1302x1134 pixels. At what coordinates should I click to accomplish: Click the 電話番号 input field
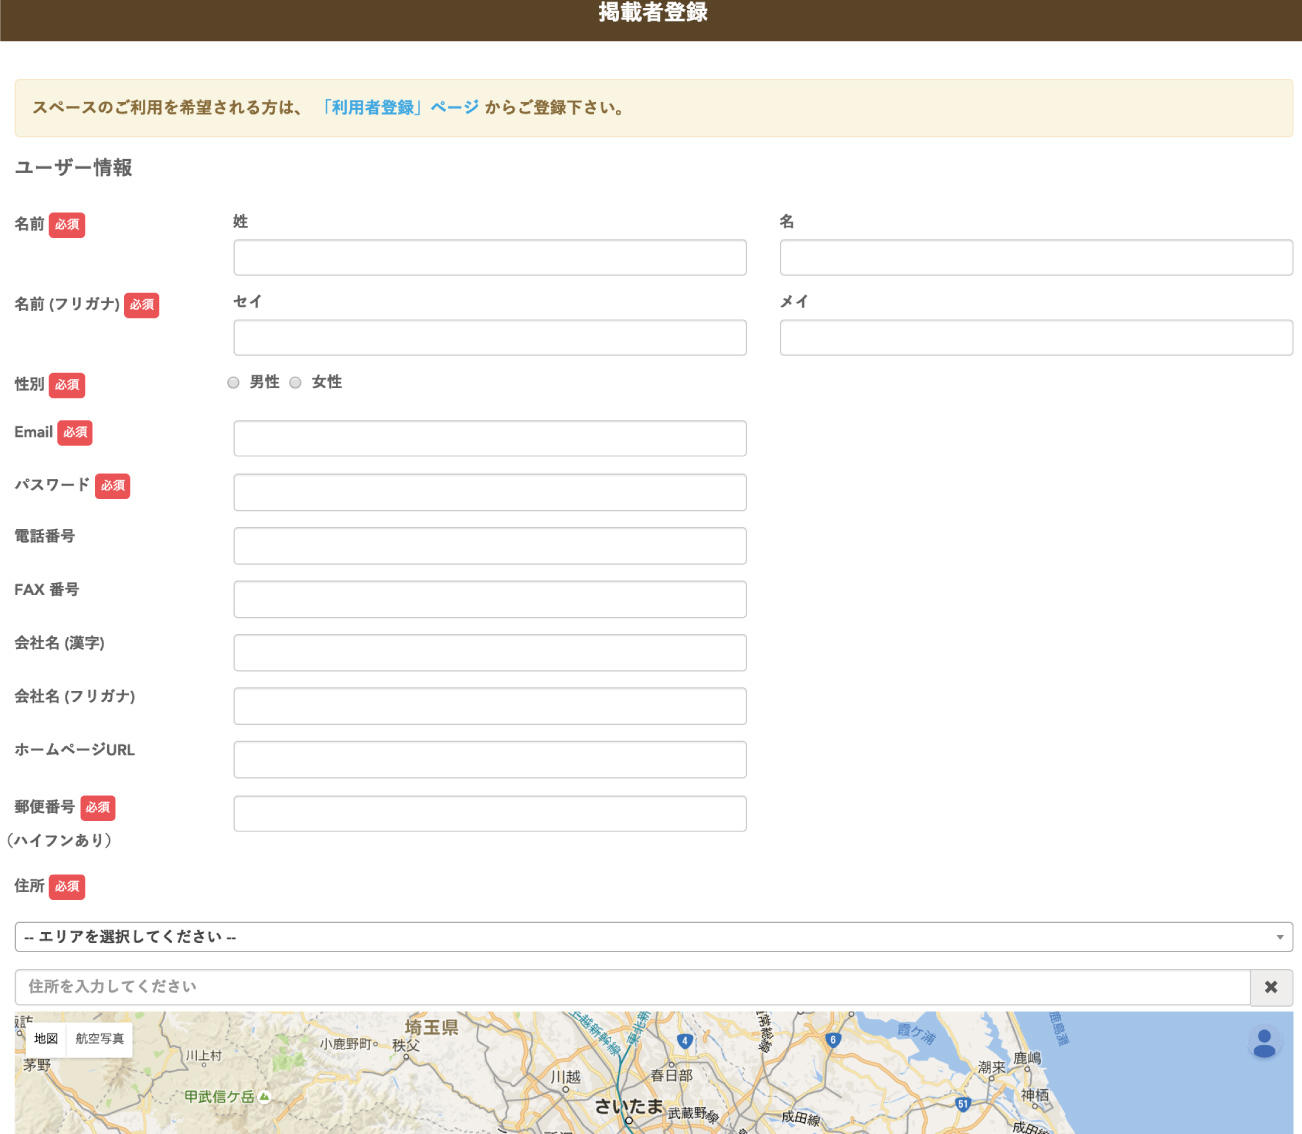[490, 546]
